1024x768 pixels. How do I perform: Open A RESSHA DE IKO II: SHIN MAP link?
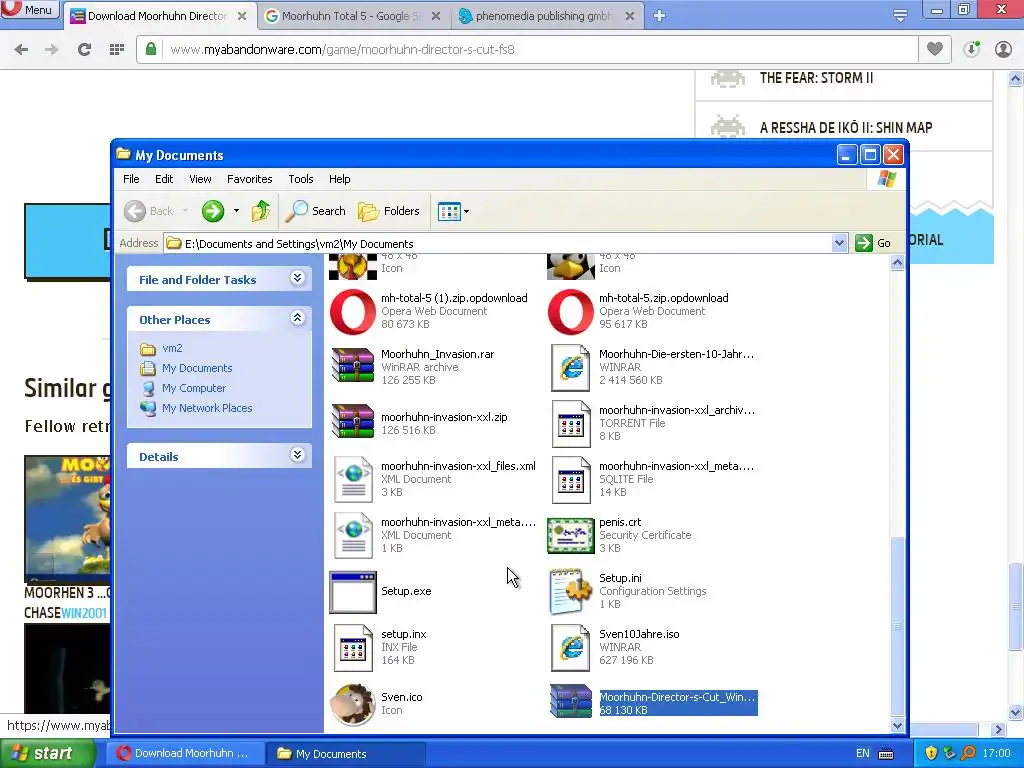click(x=846, y=127)
